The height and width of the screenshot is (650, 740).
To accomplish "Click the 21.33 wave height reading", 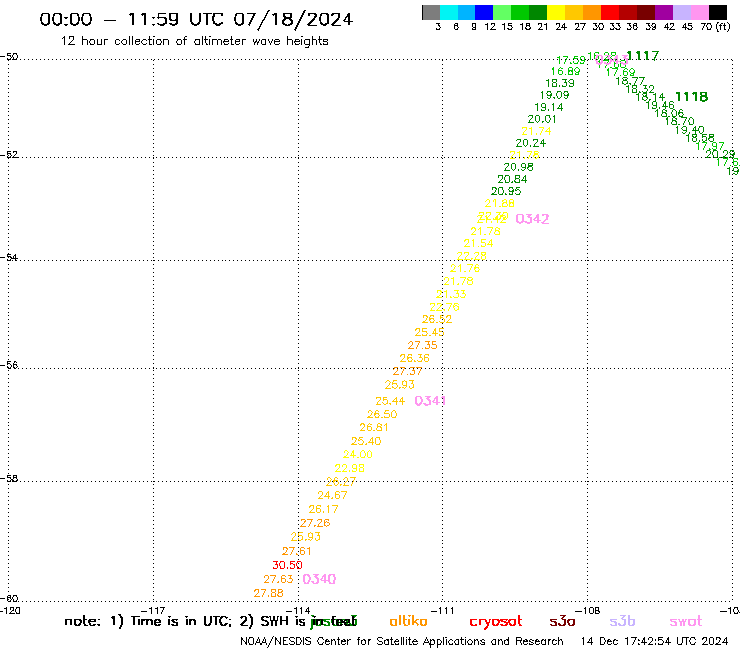I will tap(451, 294).
